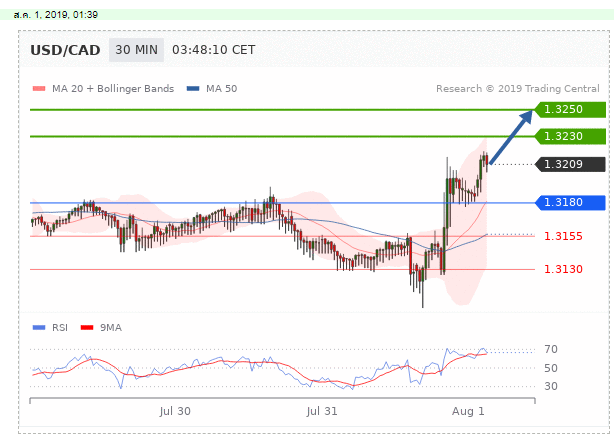Click the 1.3230 resistance price tag

click(570, 136)
